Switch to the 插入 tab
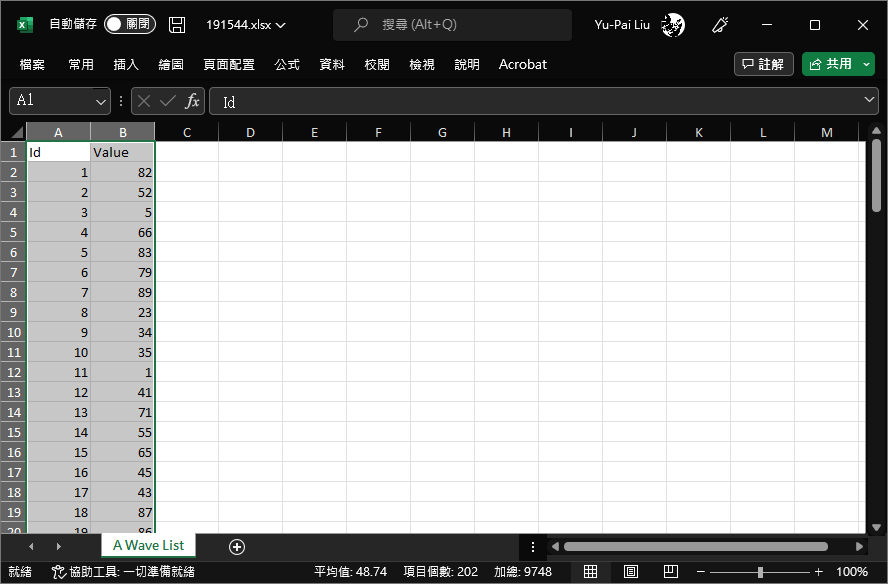Screen dimensions: 888x584 click(126, 65)
